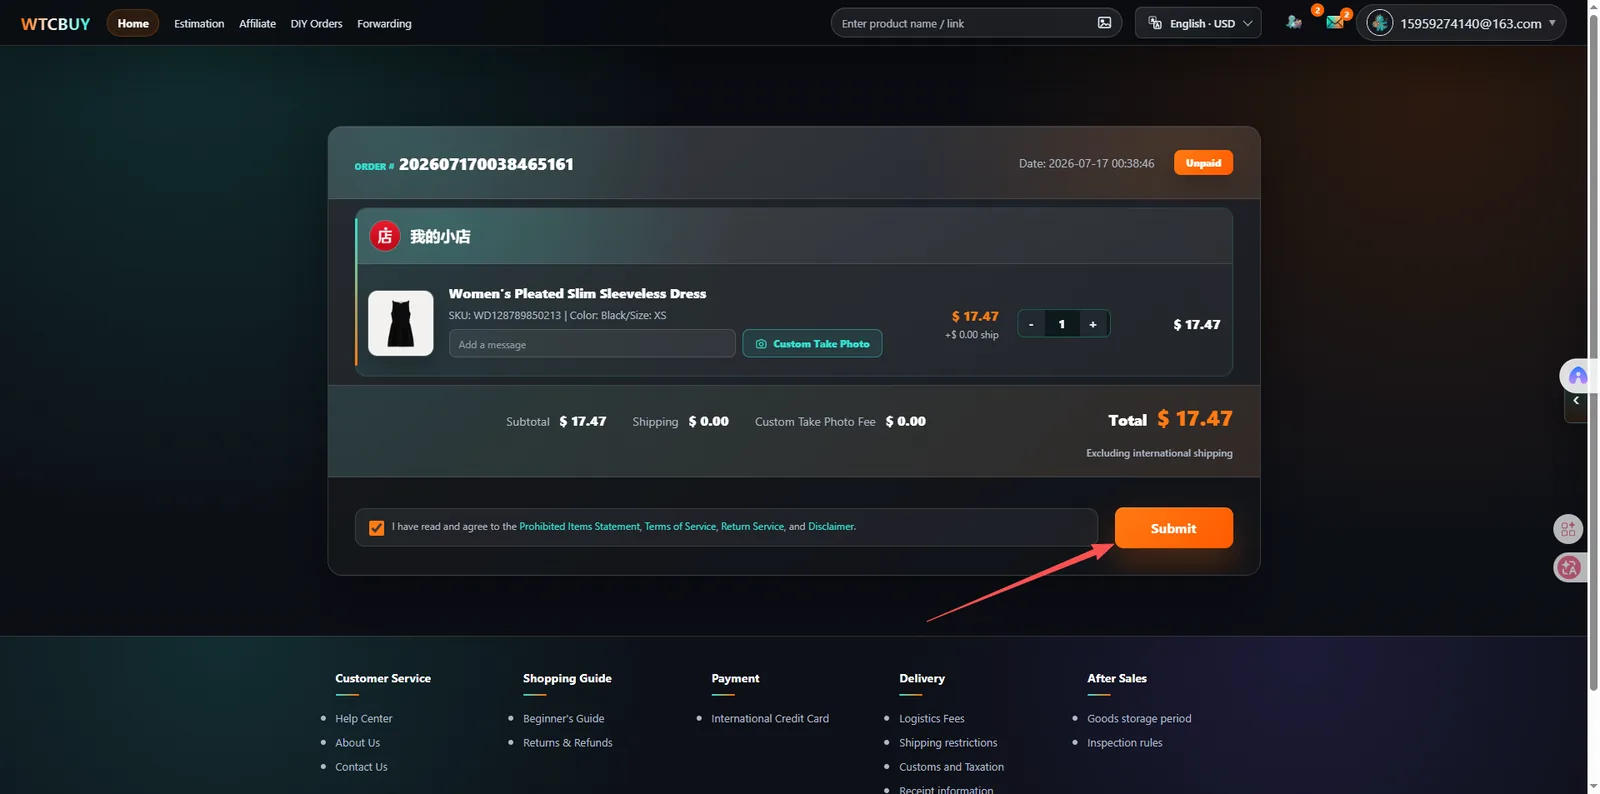Viewport: 1600px width, 794px height.
Task: Open the Beginner's Guide link
Action: [x=564, y=719]
